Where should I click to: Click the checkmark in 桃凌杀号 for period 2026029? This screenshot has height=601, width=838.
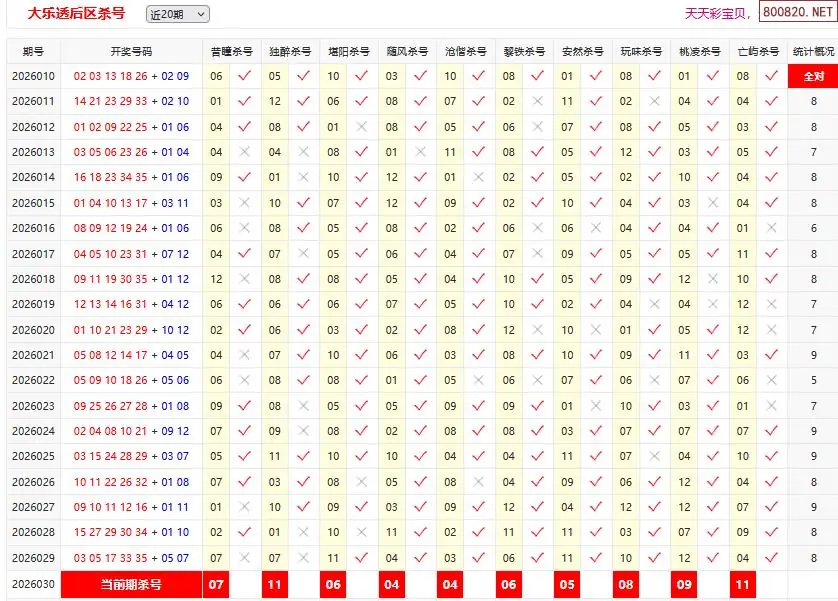click(x=713, y=558)
